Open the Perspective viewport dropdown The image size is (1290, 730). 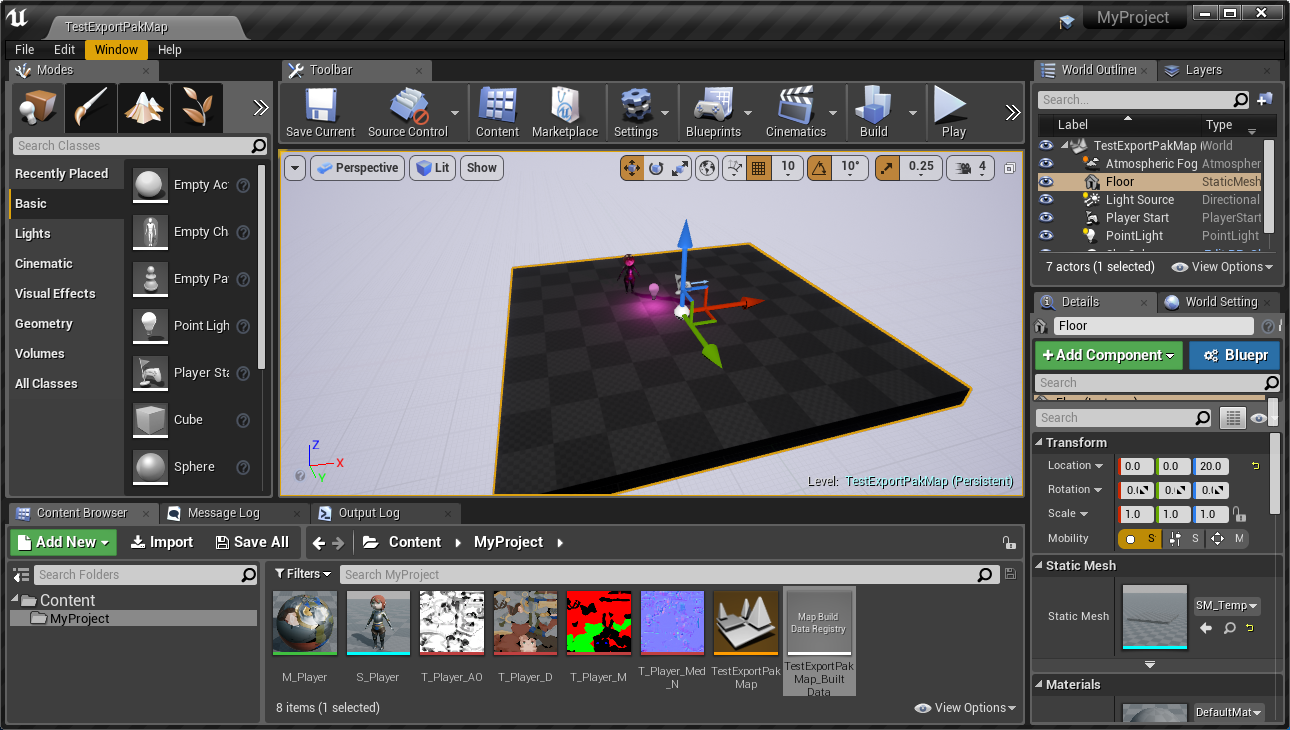(x=357, y=168)
